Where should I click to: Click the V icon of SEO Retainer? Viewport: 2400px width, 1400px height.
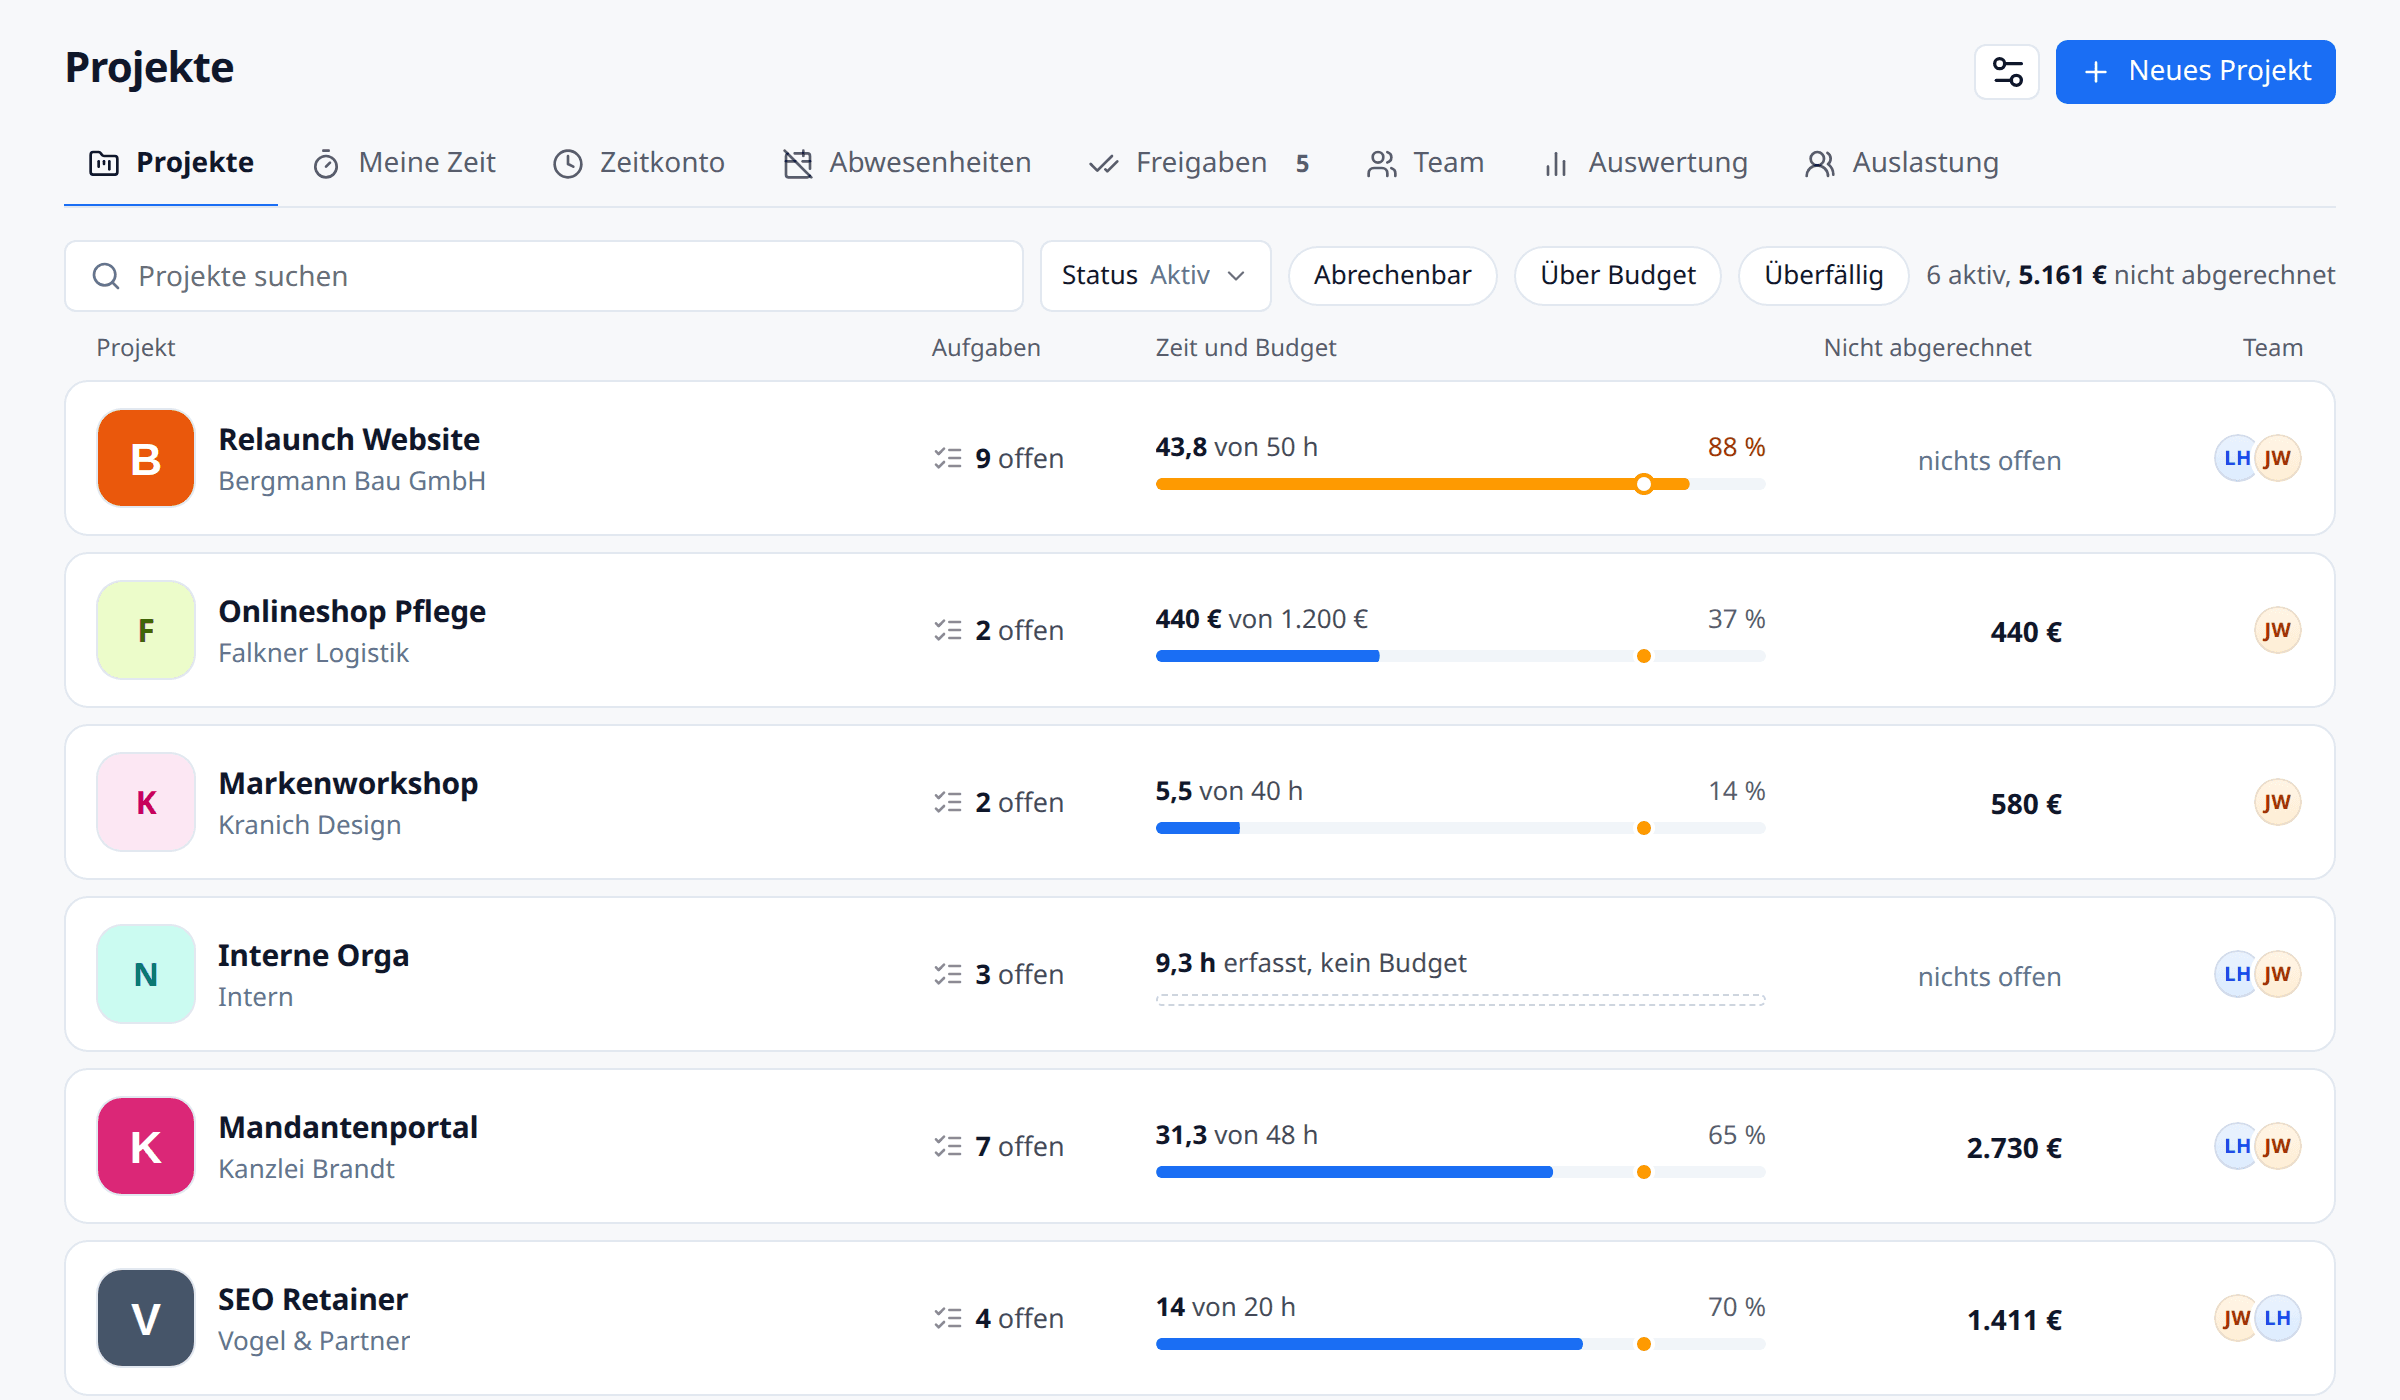tap(146, 1318)
